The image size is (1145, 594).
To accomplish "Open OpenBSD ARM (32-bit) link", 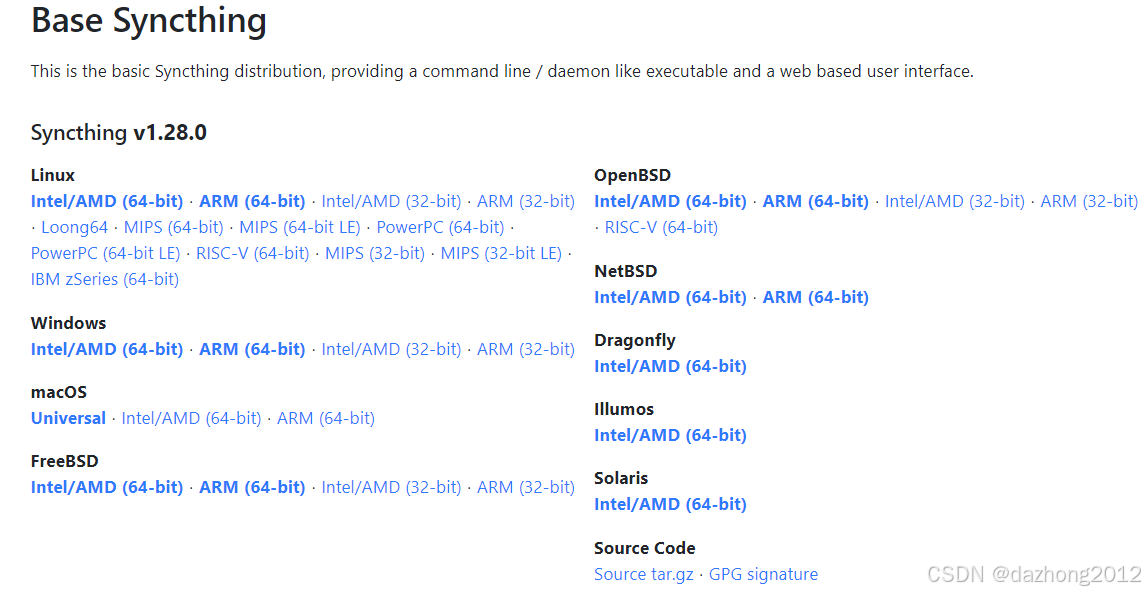I will (1090, 201).
